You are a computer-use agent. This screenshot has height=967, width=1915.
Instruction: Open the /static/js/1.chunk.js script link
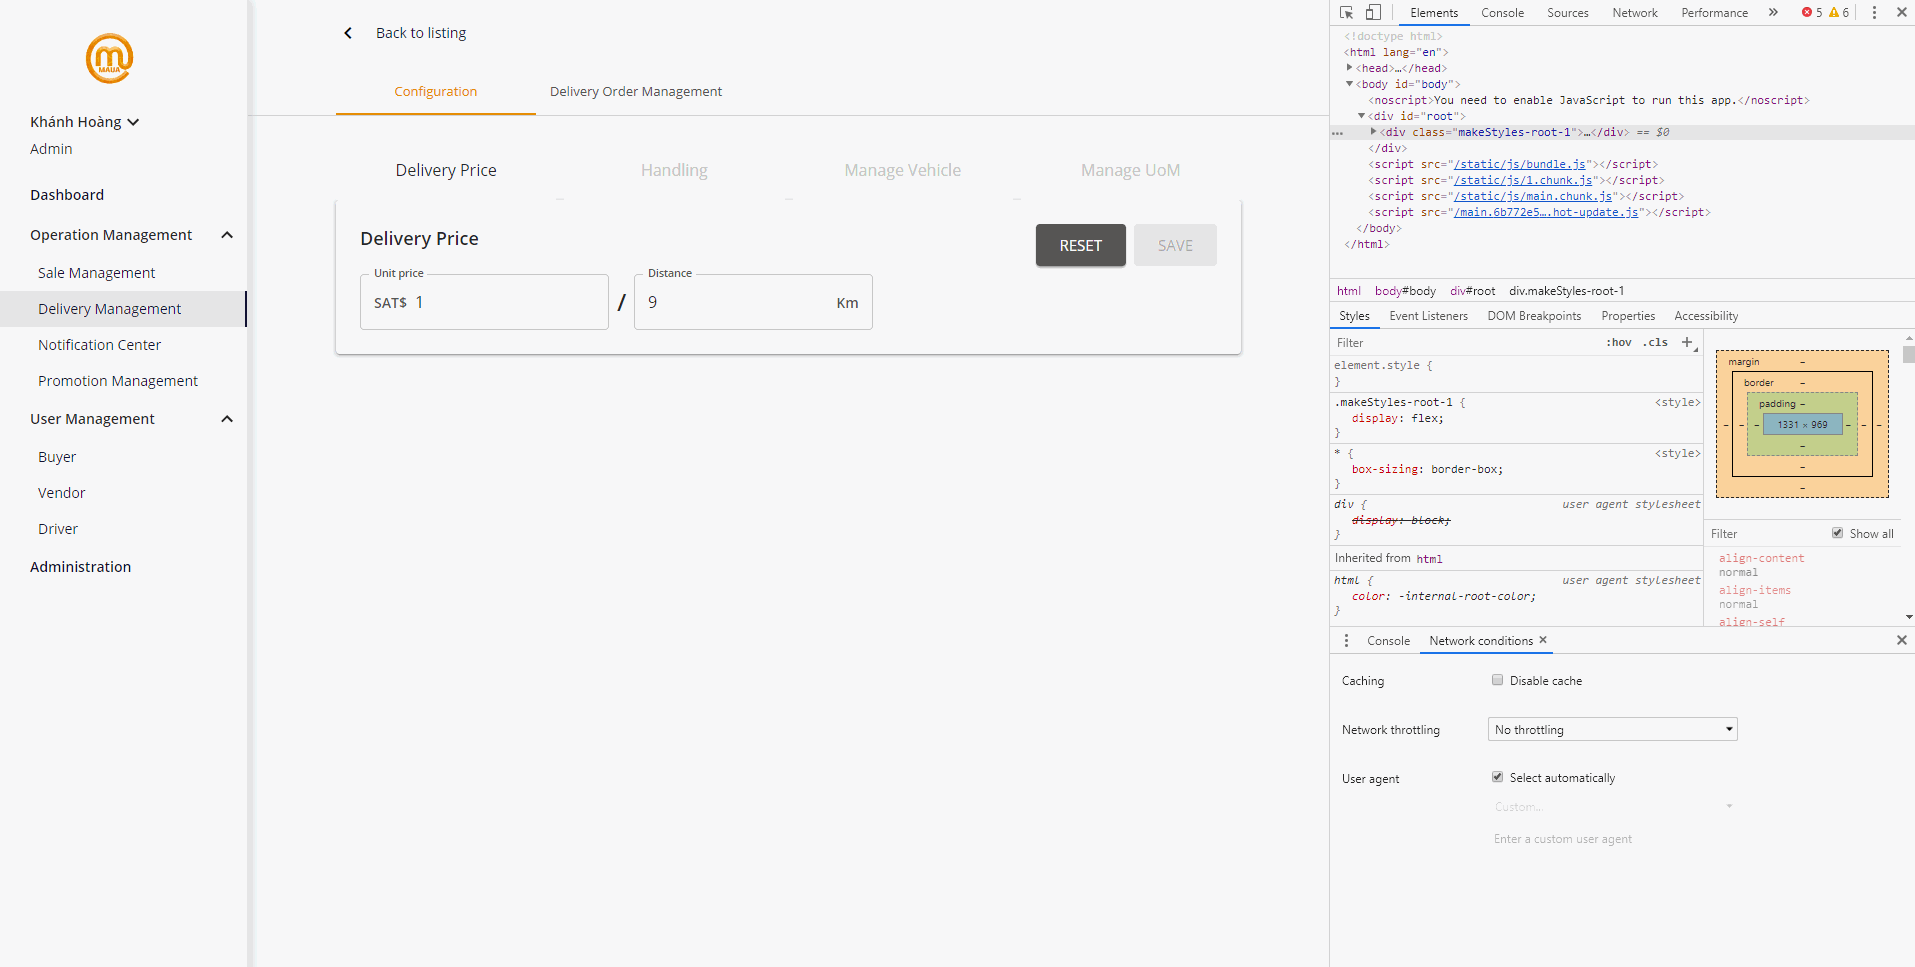pyautogui.click(x=1523, y=180)
